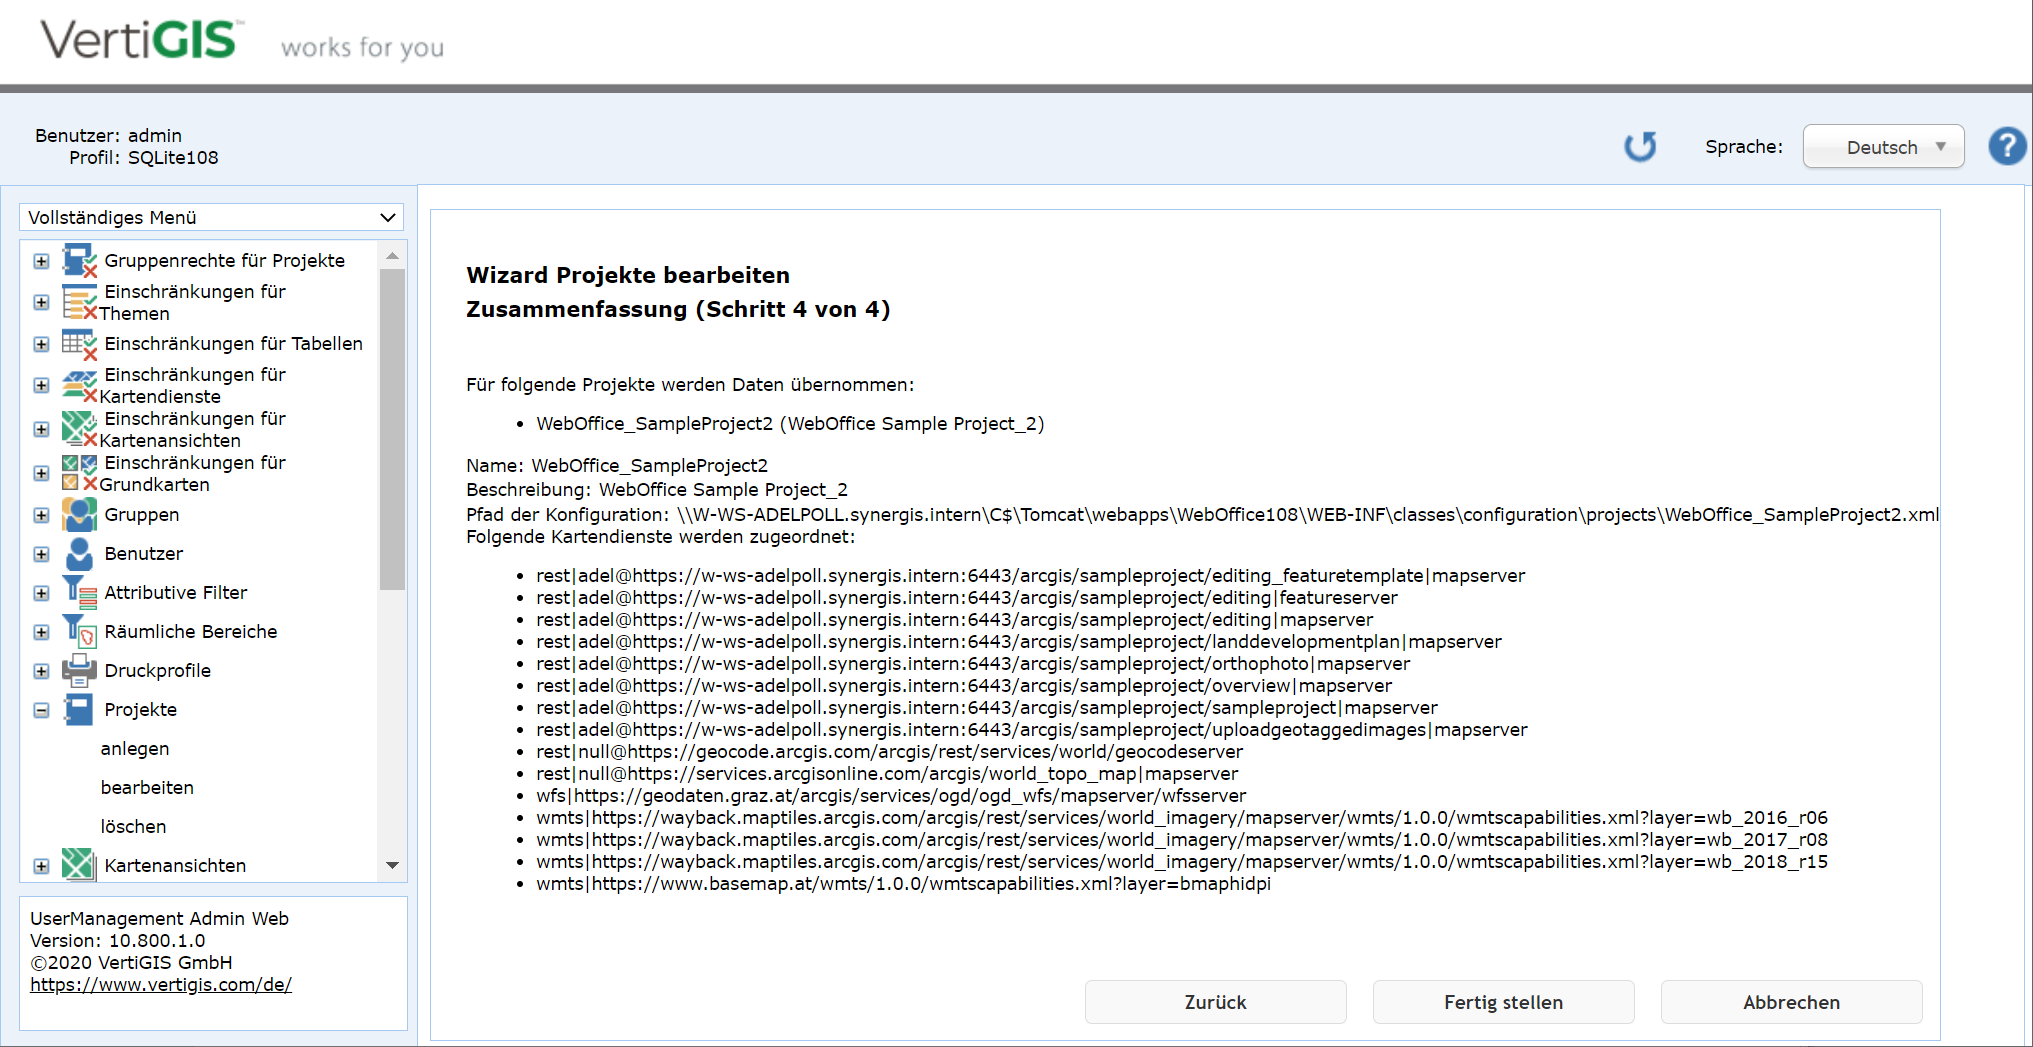Click the geocodeserver service entry
The width and height of the screenshot is (2033, 1047).
[x=890, y=752]
